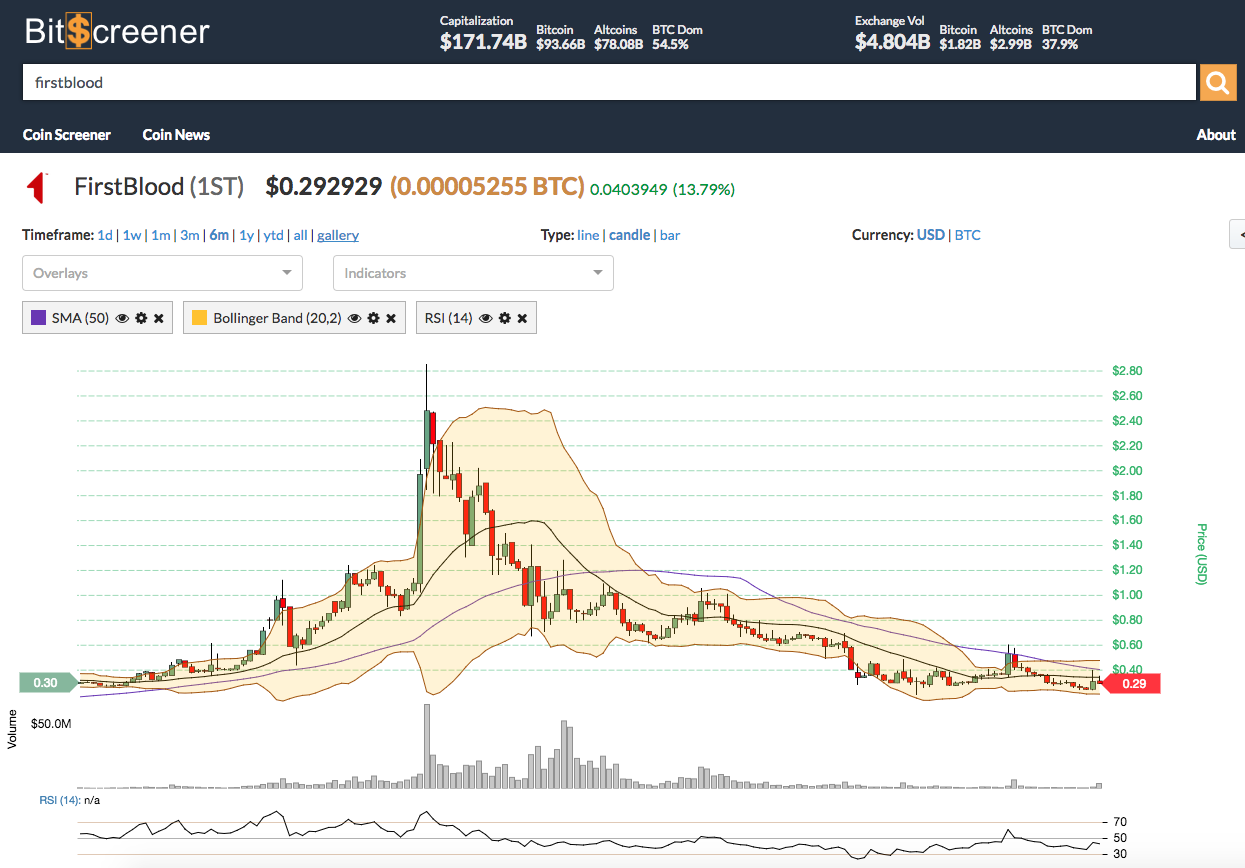The height and width of the screenshot is (868, 1245).
Task: Open settings gear for SMA (50)
Action: 141,318
